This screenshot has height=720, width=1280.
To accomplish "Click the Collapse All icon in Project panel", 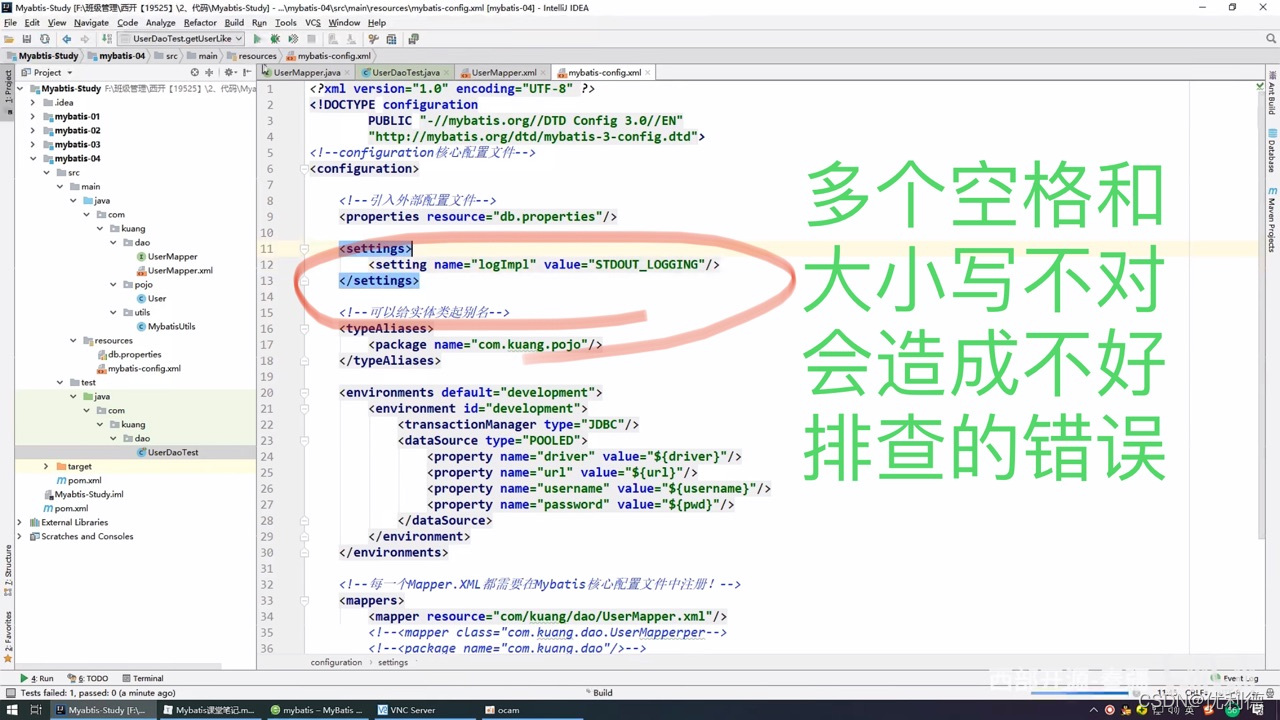I will pos(209,72).
